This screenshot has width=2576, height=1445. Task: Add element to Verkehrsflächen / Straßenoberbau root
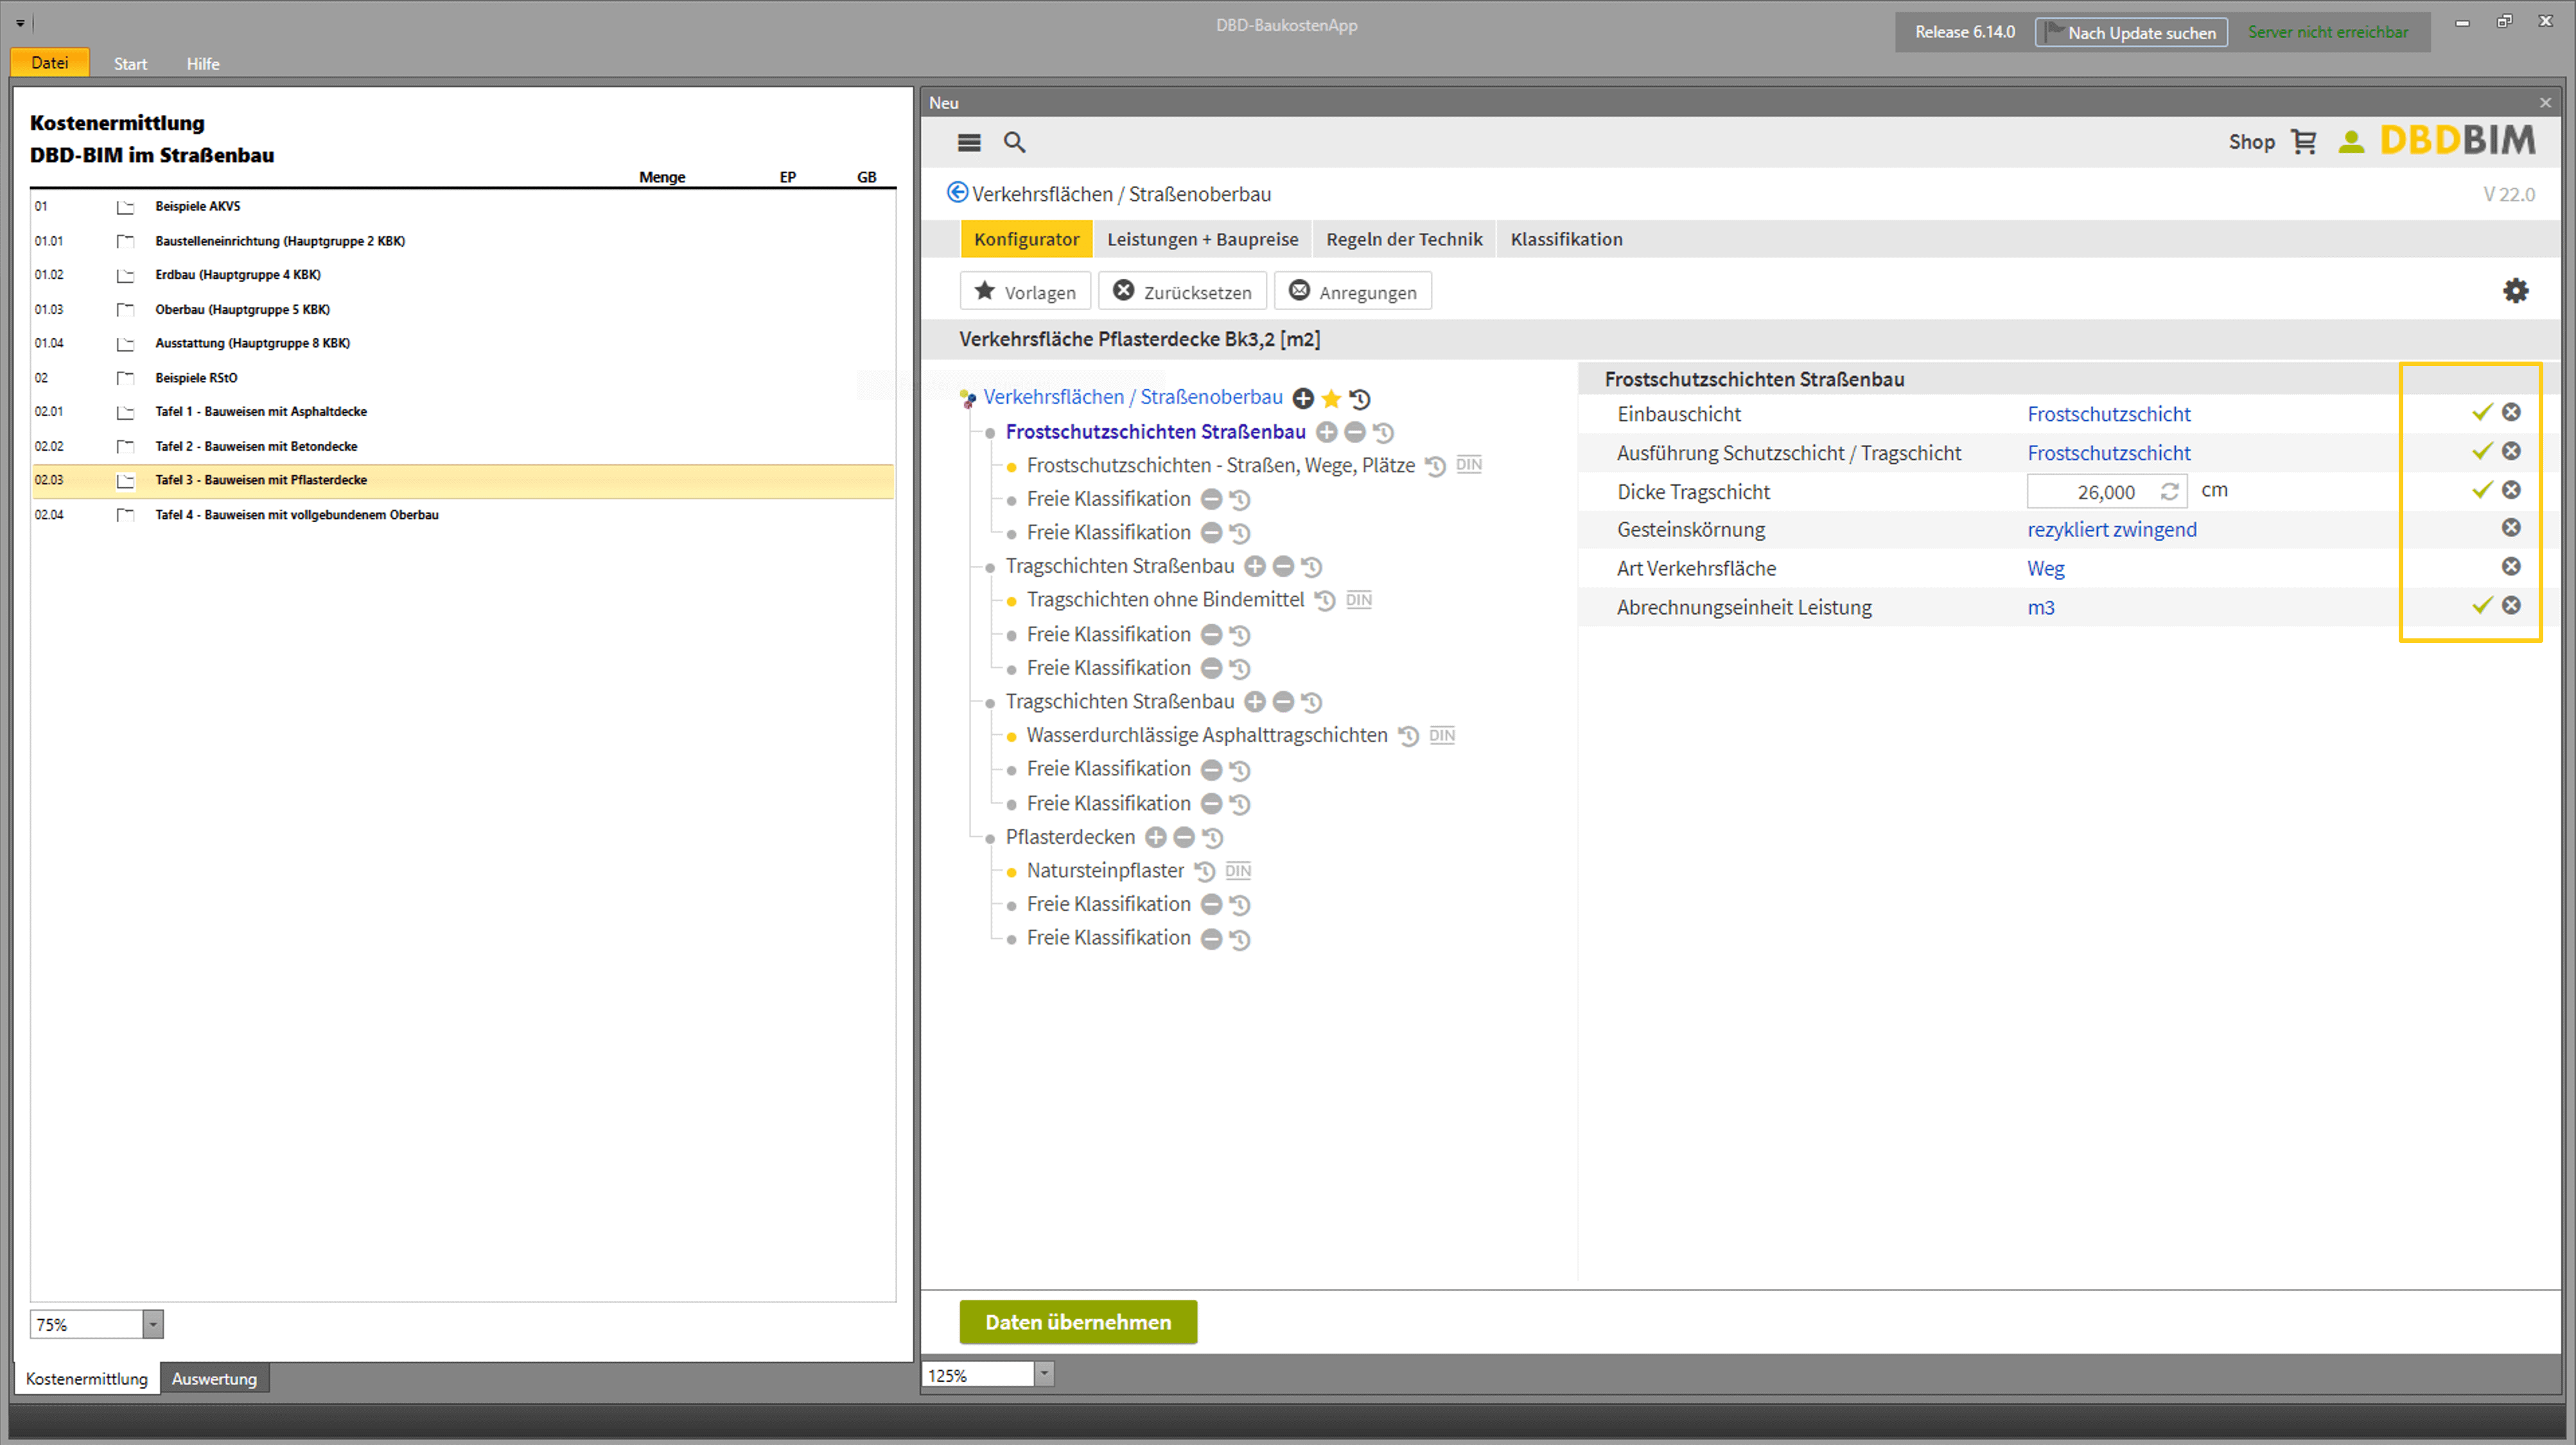click(1303, 398)
